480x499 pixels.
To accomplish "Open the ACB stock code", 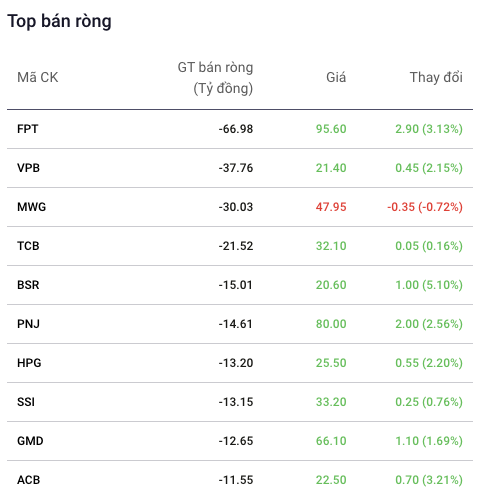I will 28,480.
